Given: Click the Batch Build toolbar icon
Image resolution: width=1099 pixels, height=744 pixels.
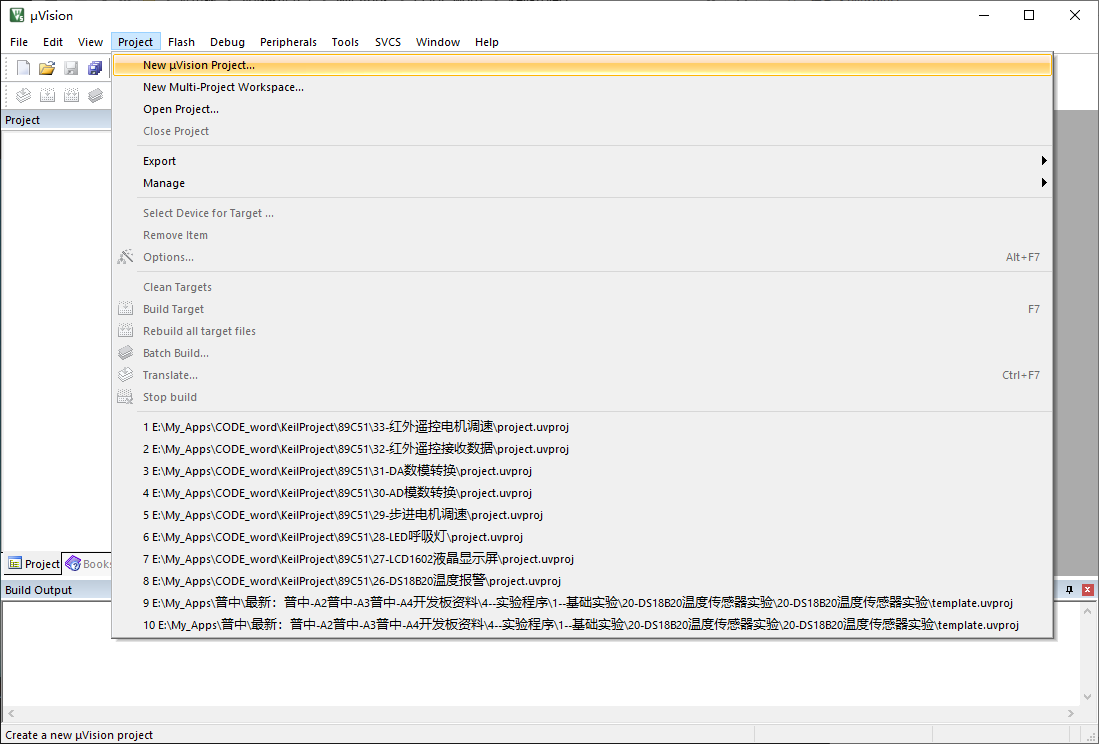Looking at the screenshot, I should (x=95, y=95).
